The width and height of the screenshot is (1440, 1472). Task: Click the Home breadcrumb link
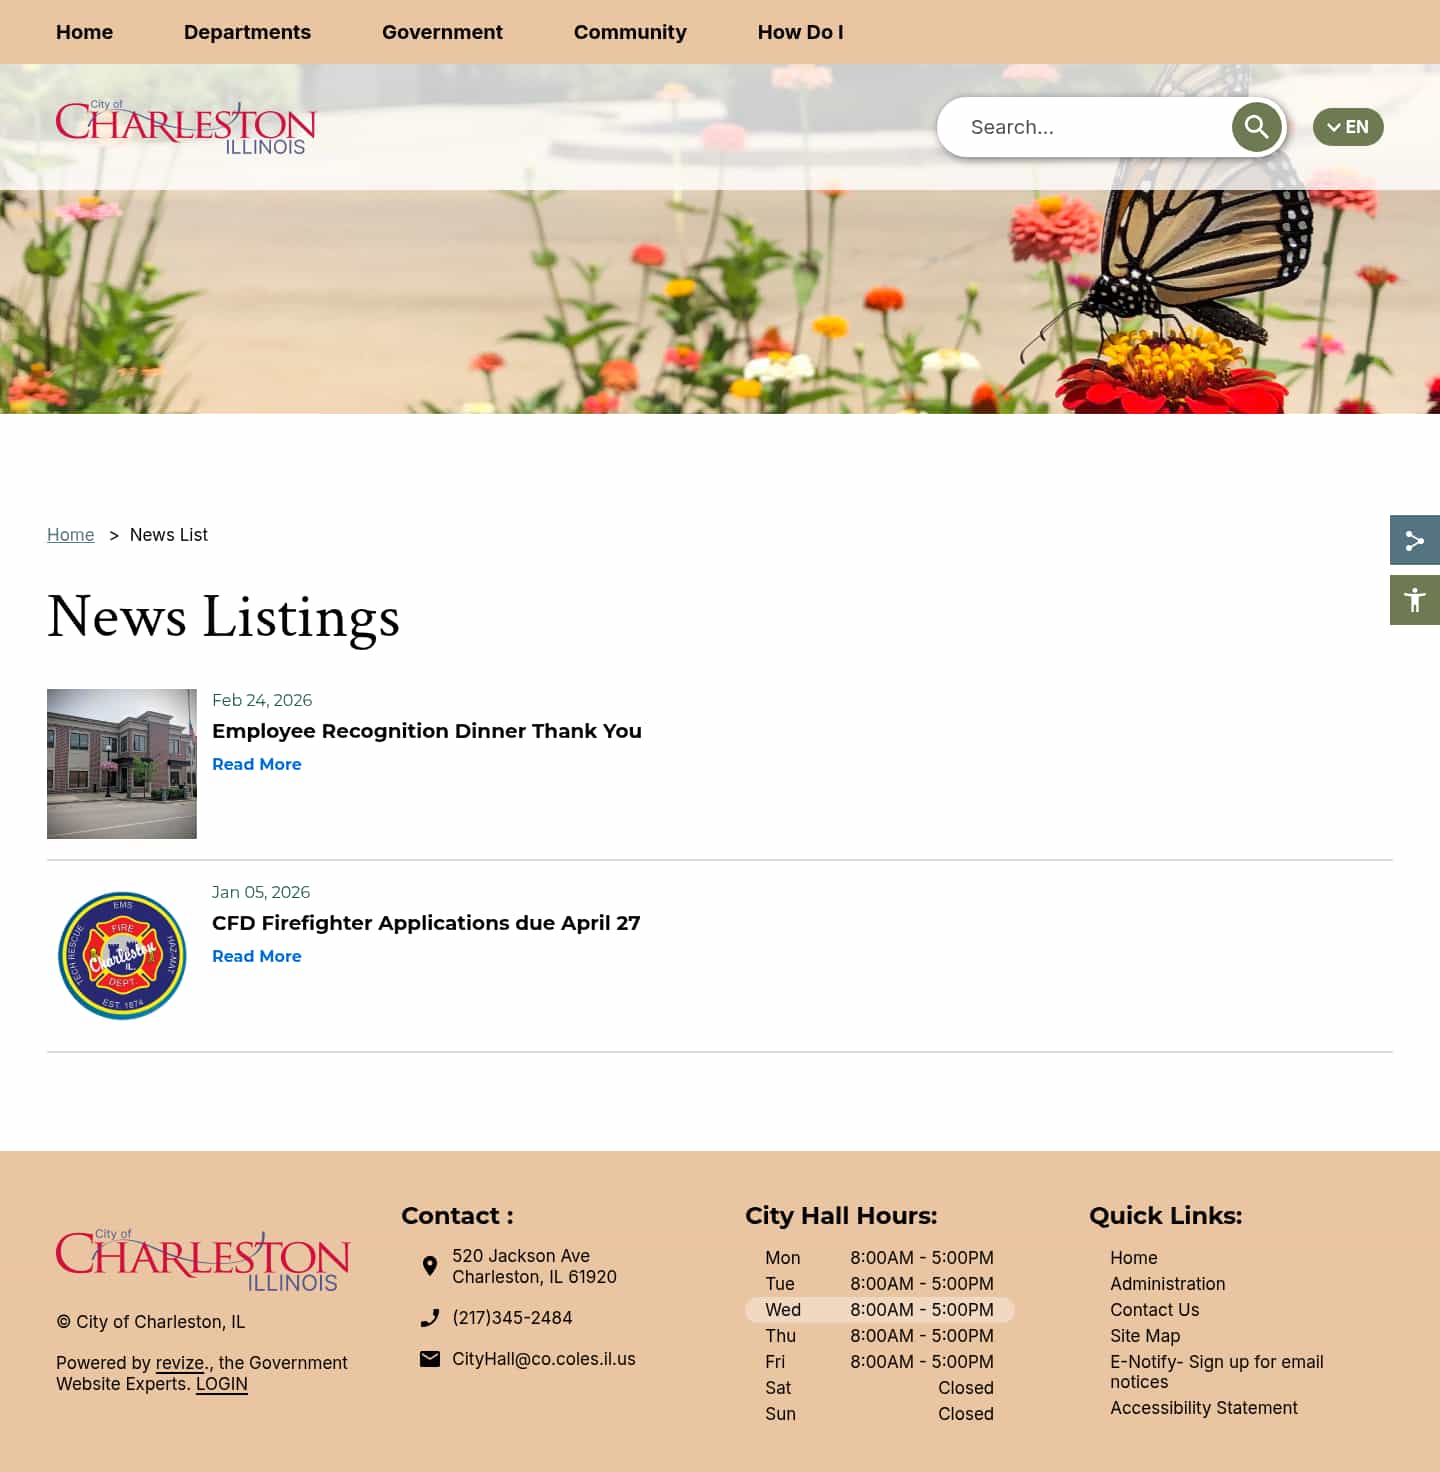click(70, 534)
